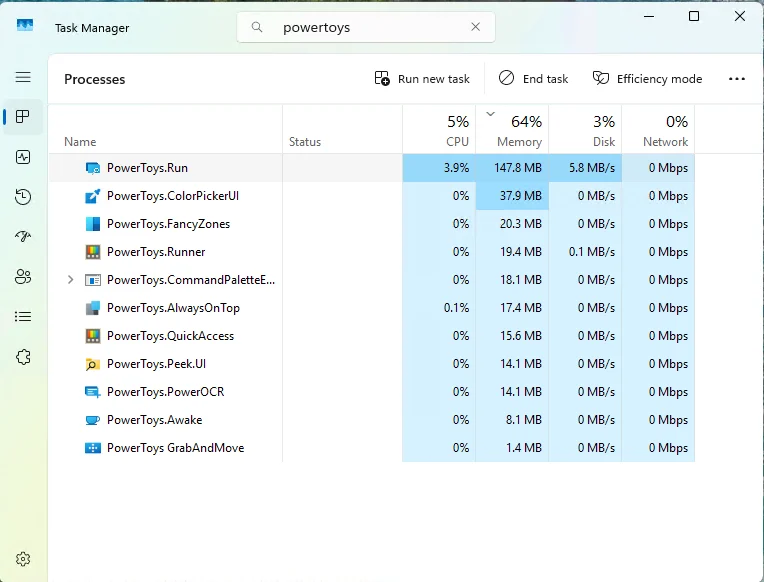Click Run new task
The image size is (764, 582).
pyautogui.click(x=422, y=78)
